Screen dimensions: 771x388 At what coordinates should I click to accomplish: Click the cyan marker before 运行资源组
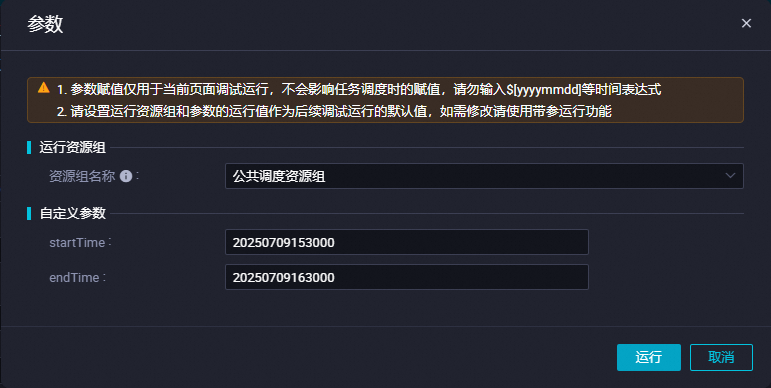click(29, 147)
